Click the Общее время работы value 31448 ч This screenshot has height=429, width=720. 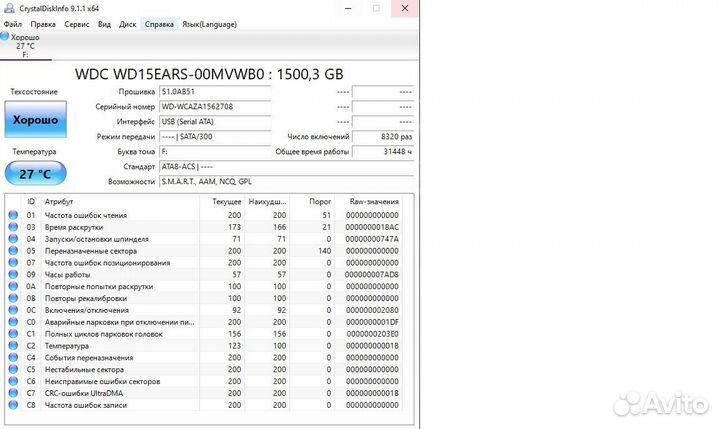coord(383,152)
